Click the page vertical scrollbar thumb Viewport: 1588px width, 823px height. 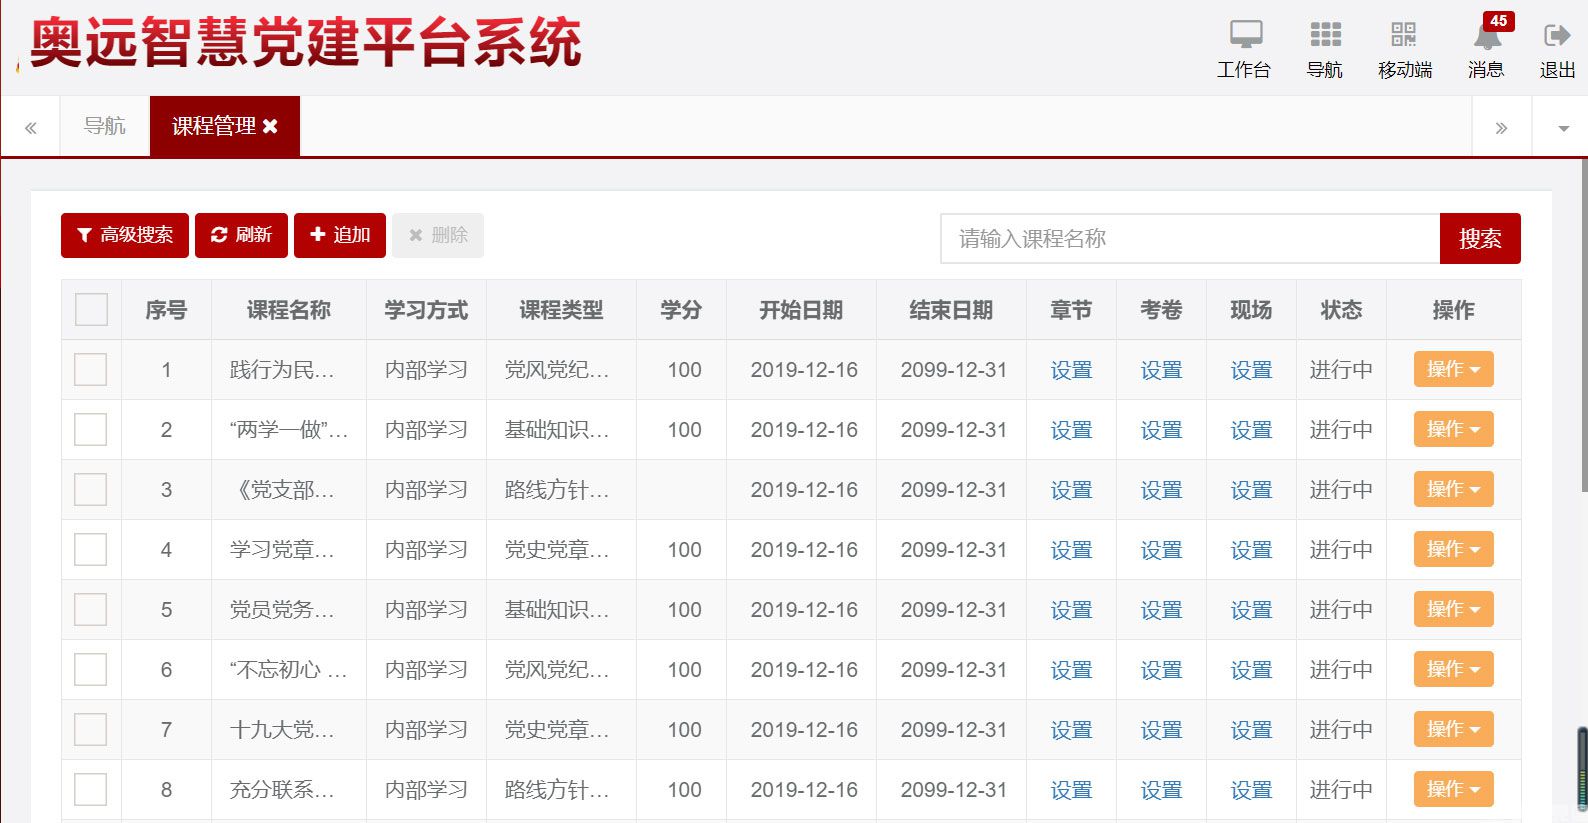click(1584, 326)
